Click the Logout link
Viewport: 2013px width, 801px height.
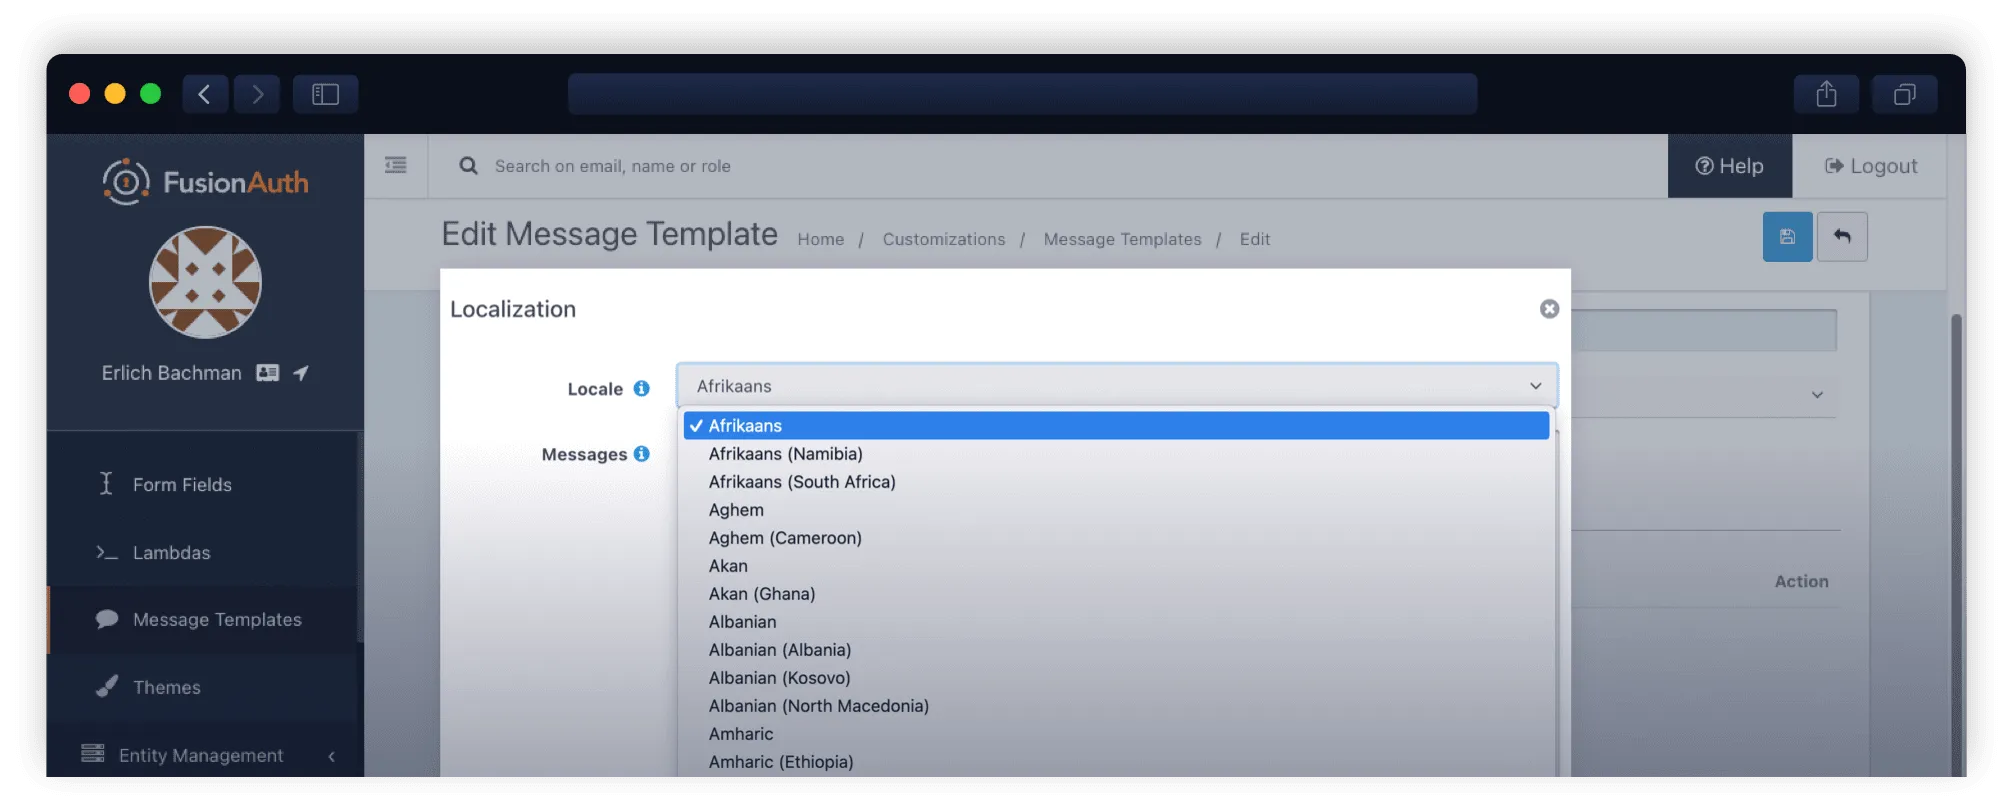pyautogui.click(x=1870, y=166)
